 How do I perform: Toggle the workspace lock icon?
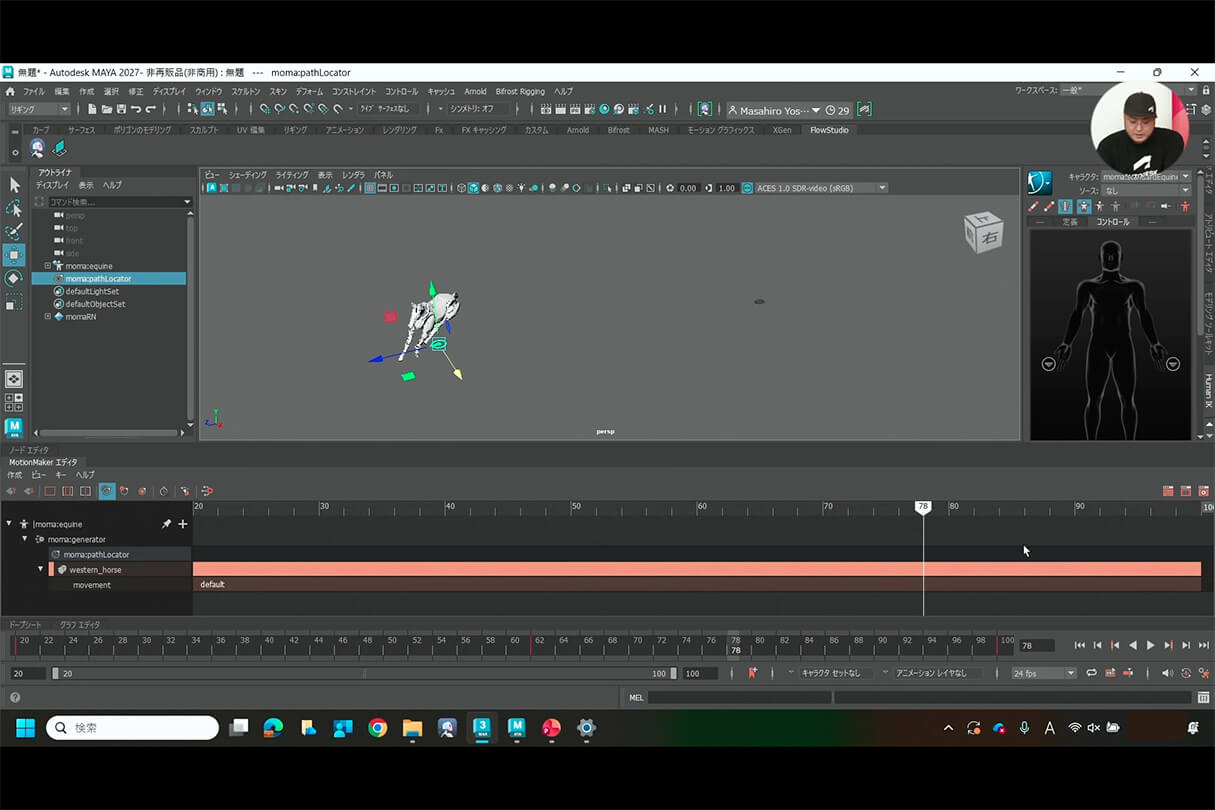(1204, 90)
